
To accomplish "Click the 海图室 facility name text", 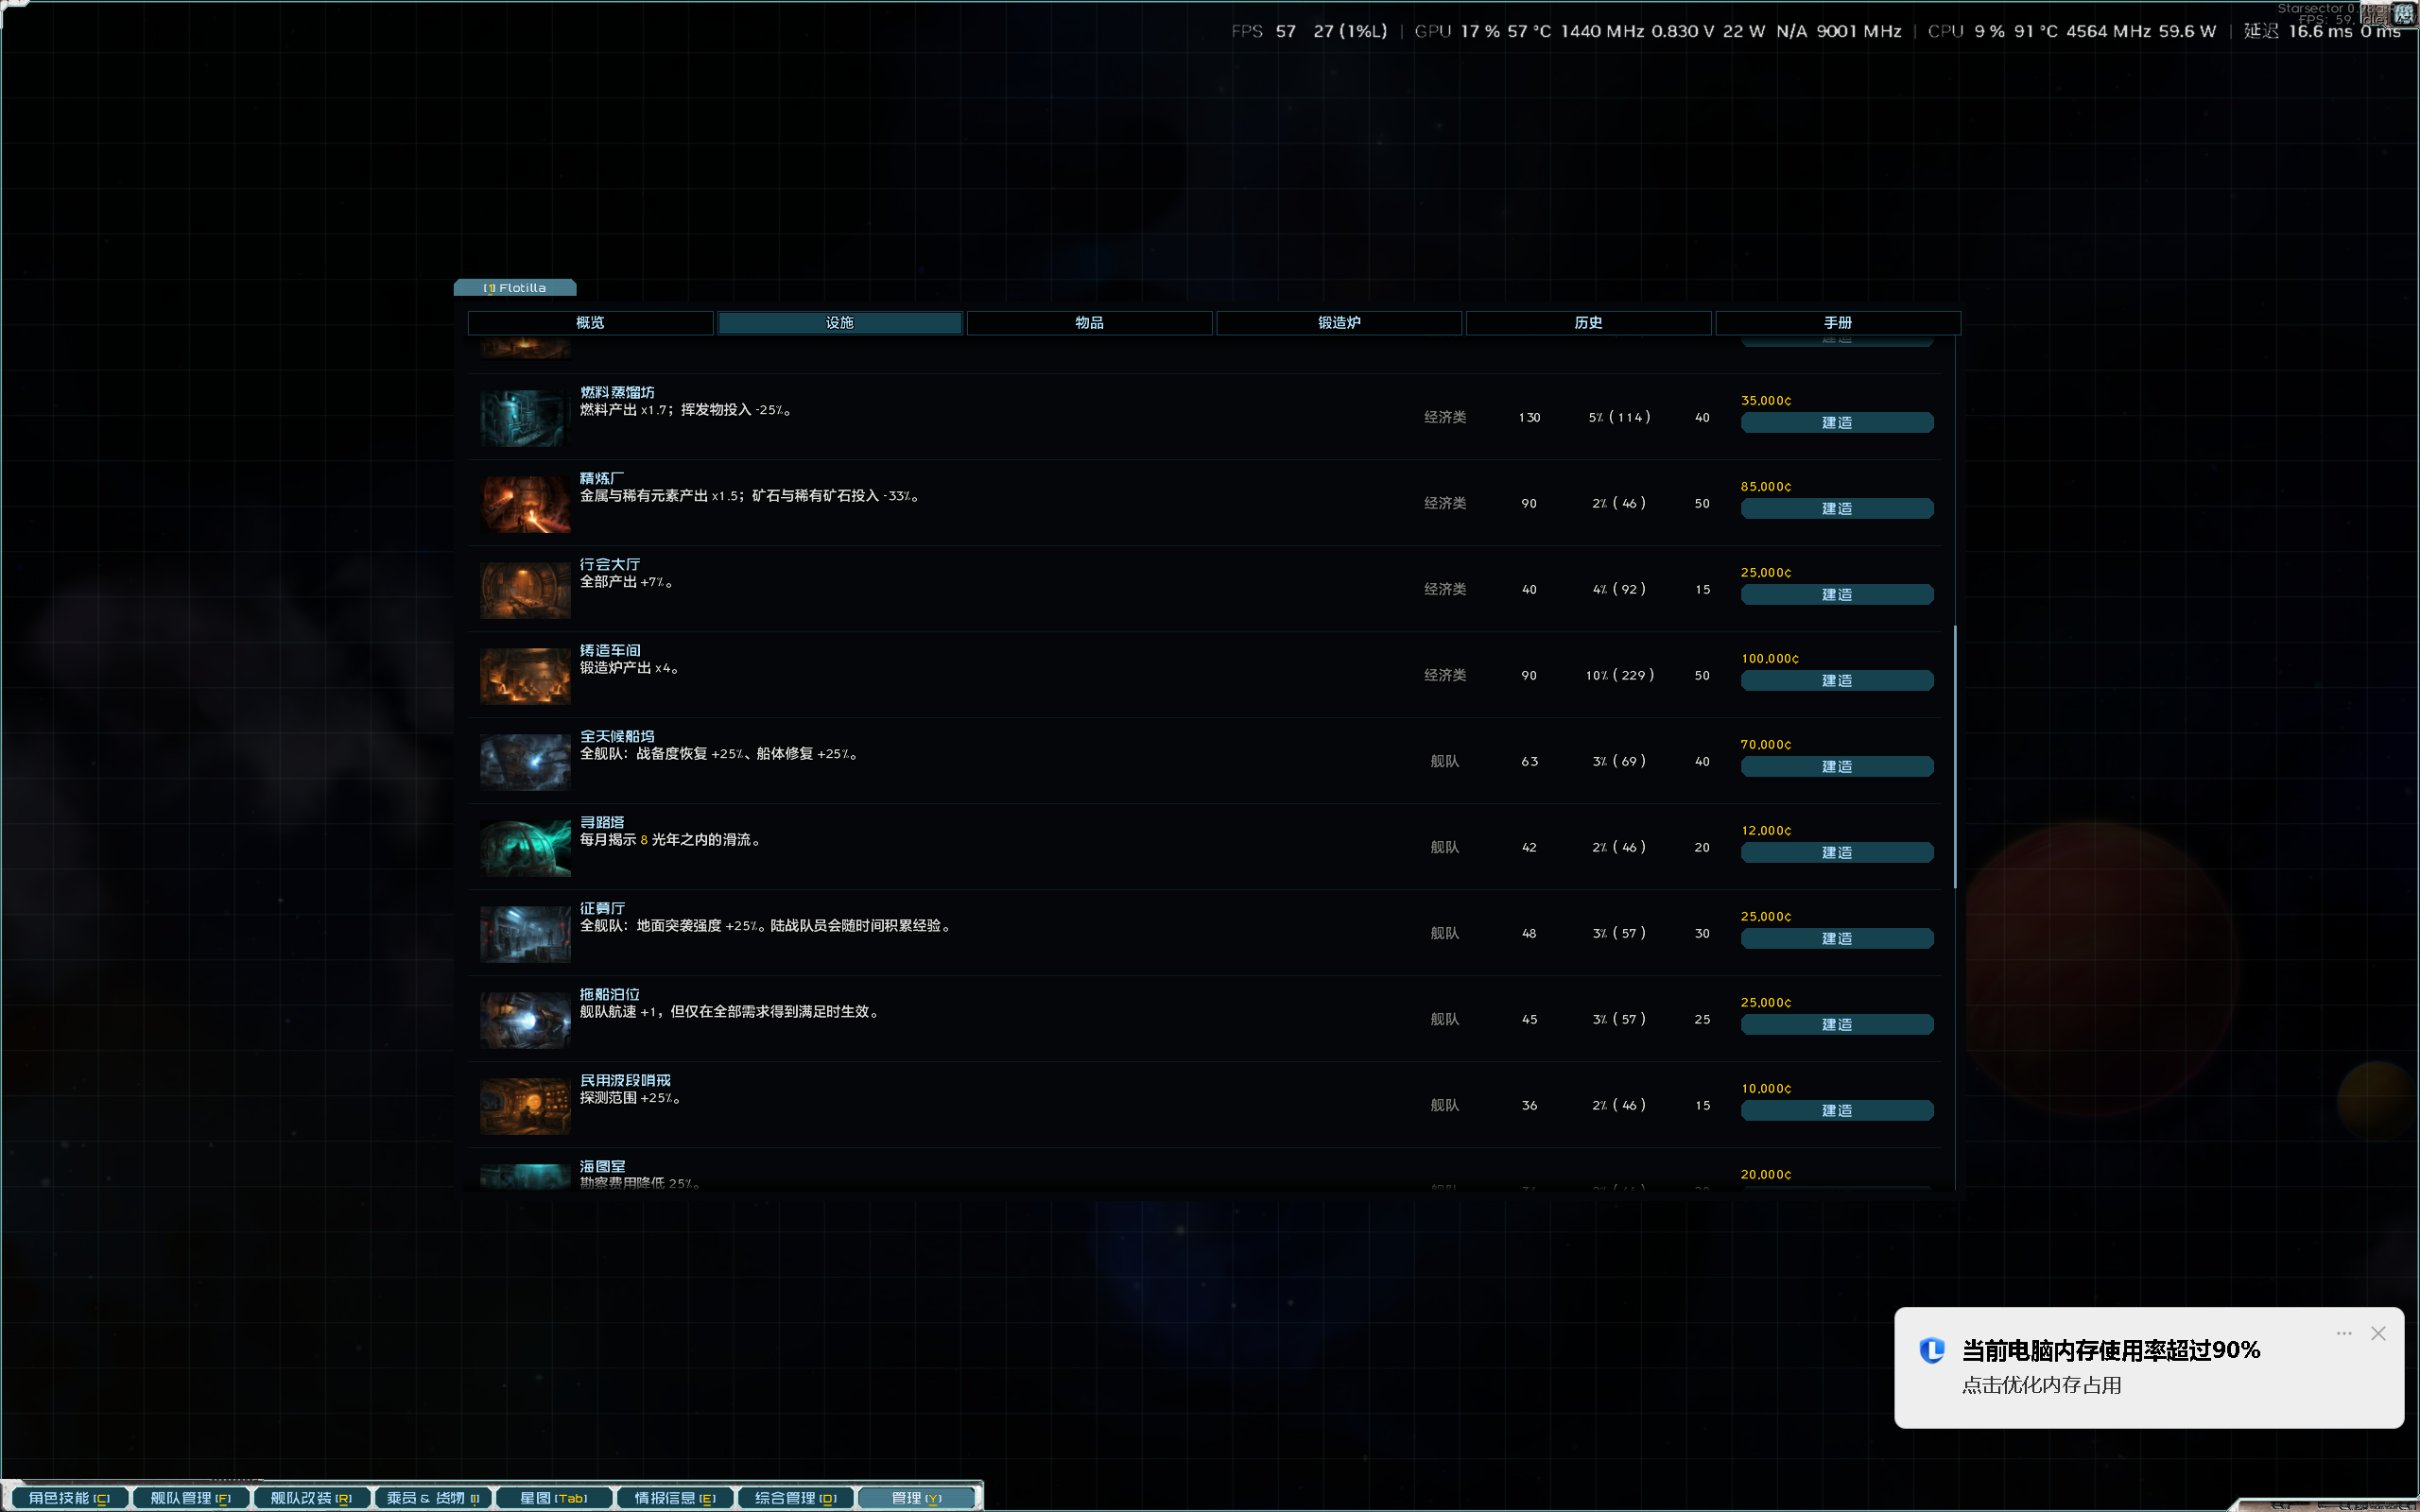I will click(x=602, y=1167).
